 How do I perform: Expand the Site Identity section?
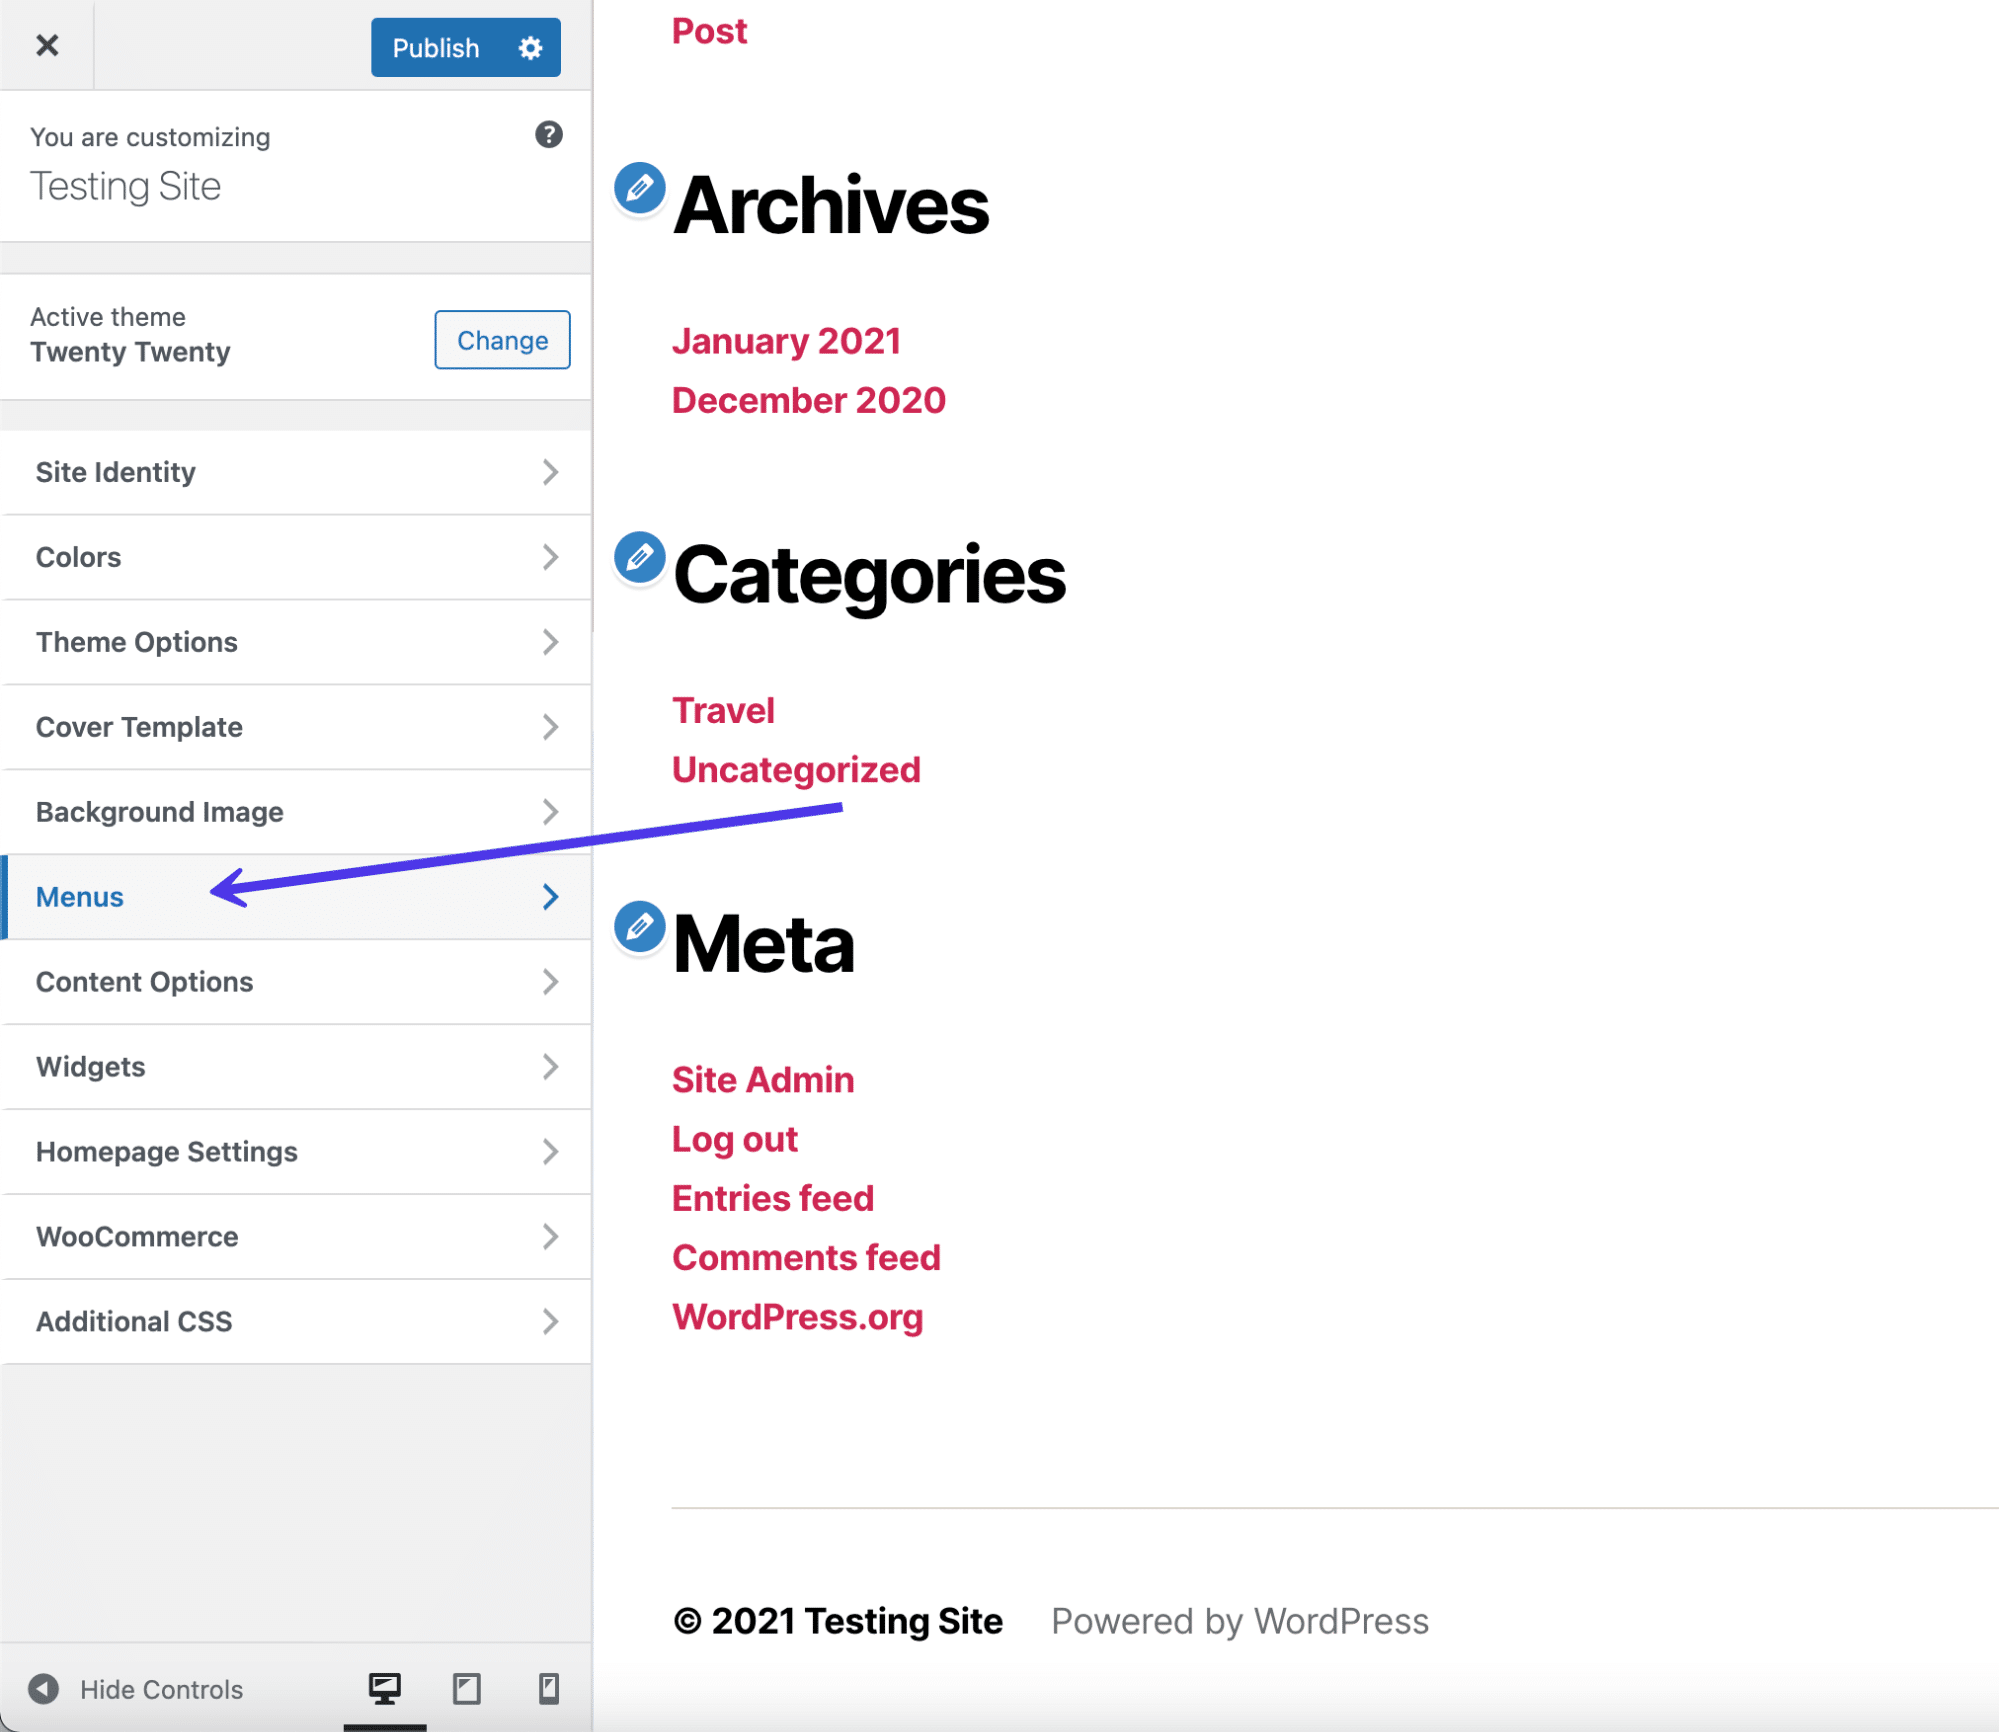pos(296,472)
